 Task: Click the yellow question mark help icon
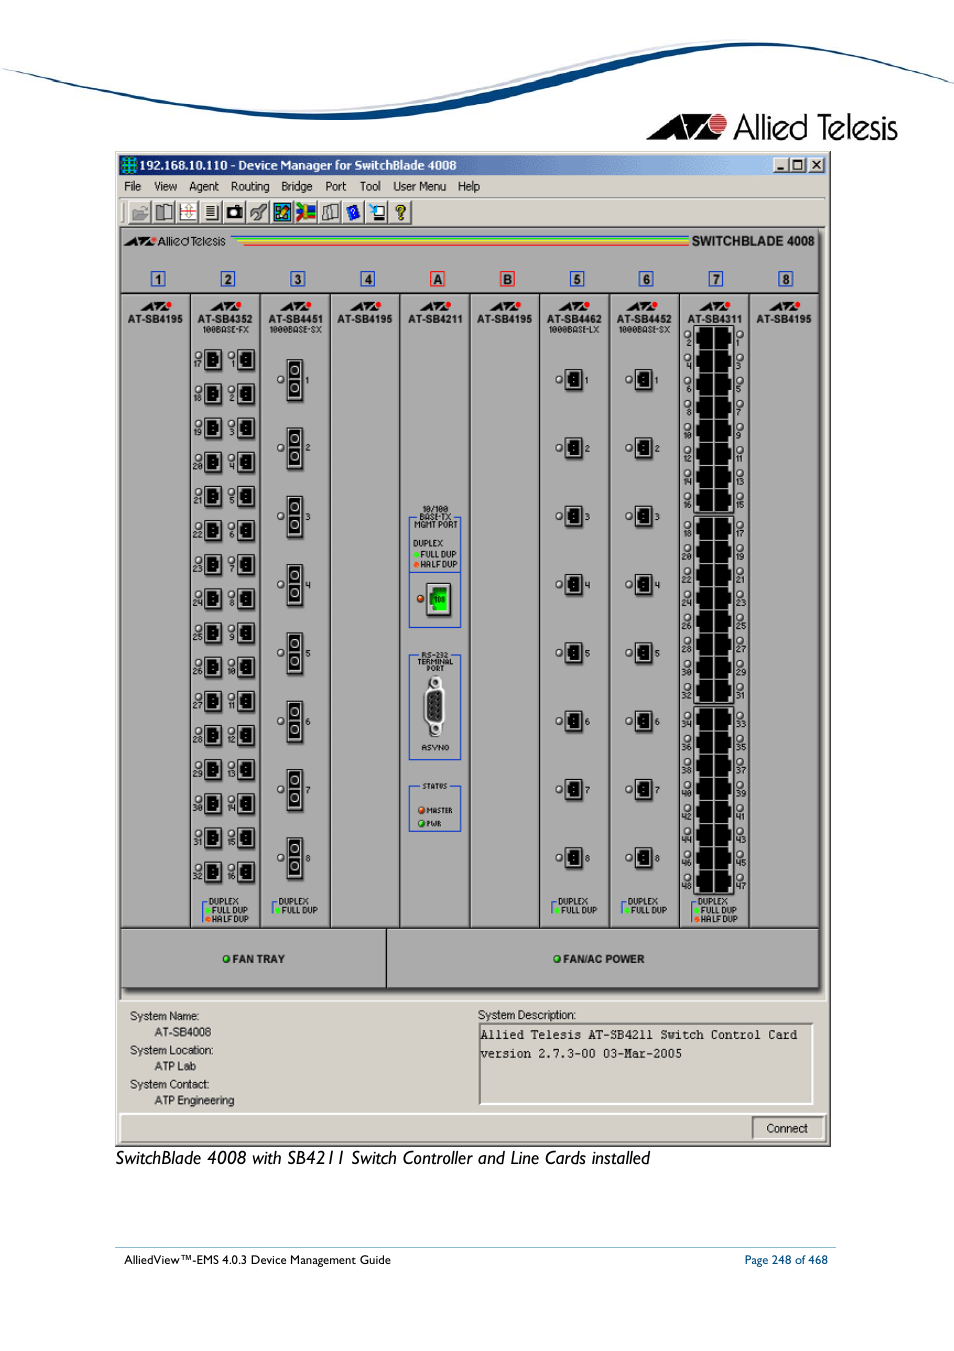pos(401,212)
